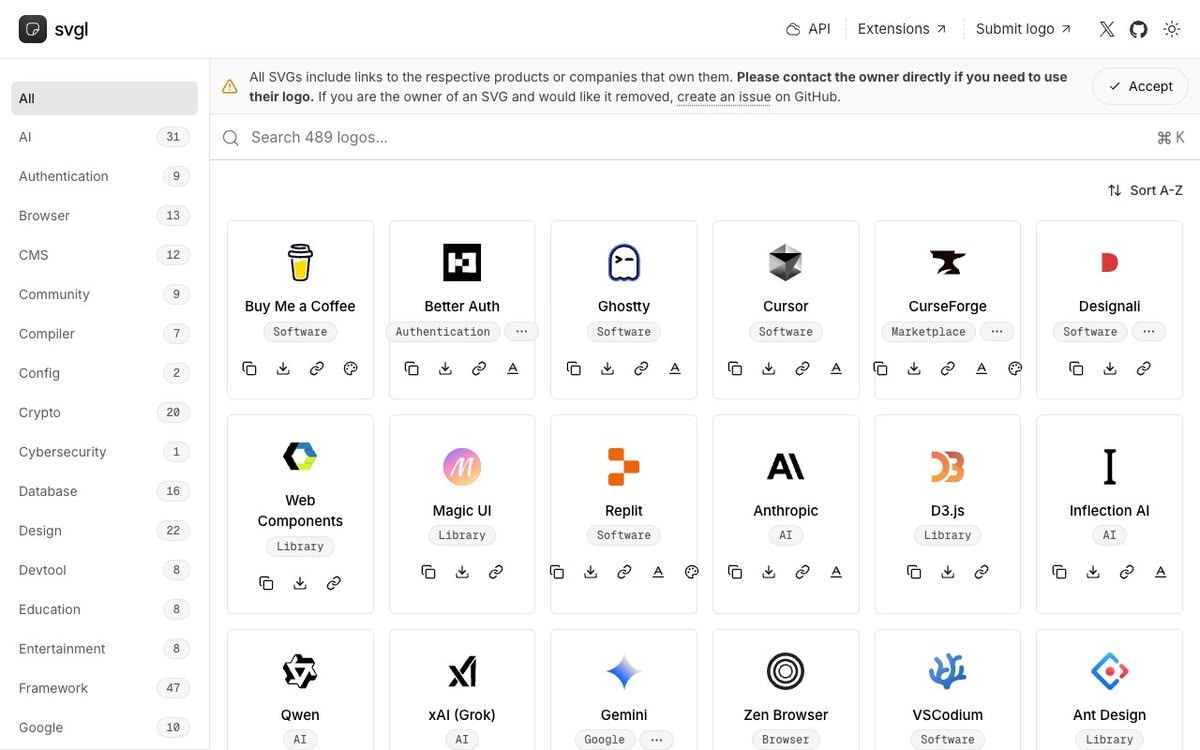Copy the Web Components SVG

[266, 583]
